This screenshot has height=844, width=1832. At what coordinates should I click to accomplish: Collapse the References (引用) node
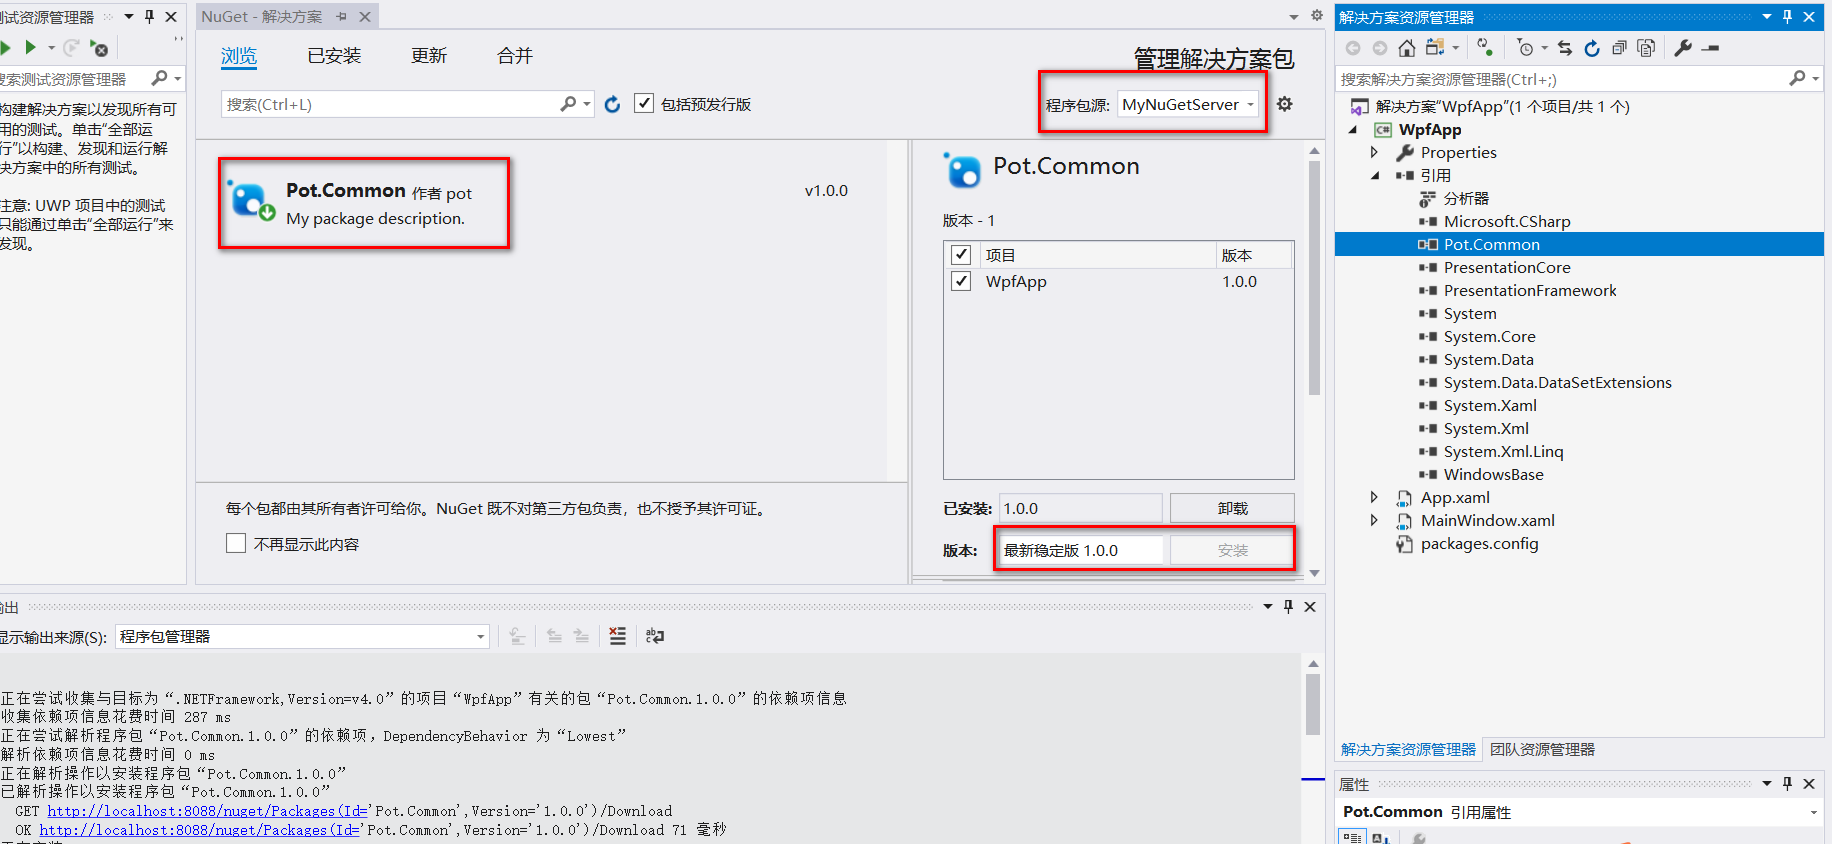[x=1374, y=175]
